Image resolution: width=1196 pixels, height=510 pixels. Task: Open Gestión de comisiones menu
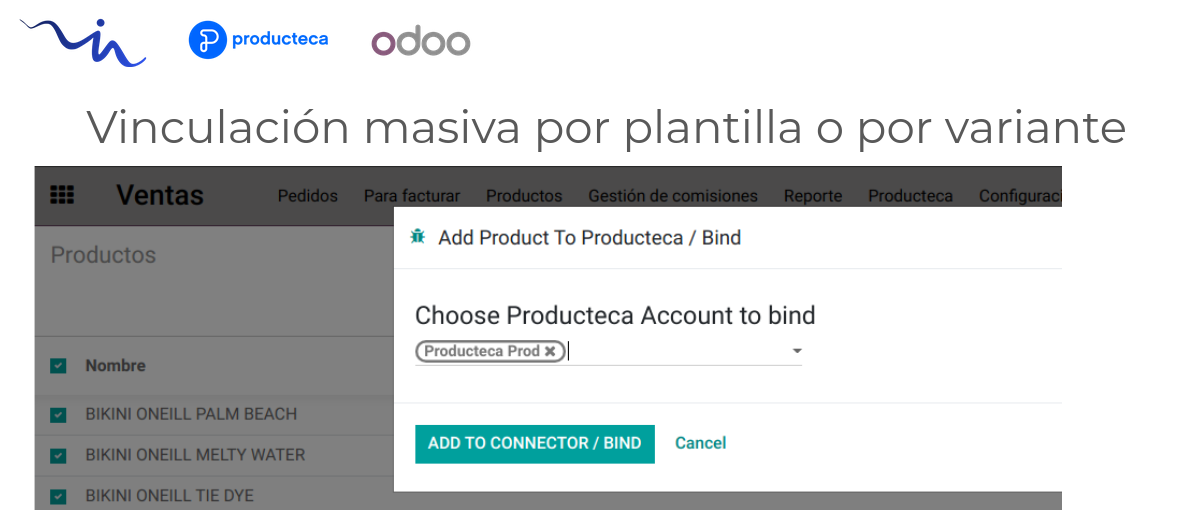tap(673, 196)
